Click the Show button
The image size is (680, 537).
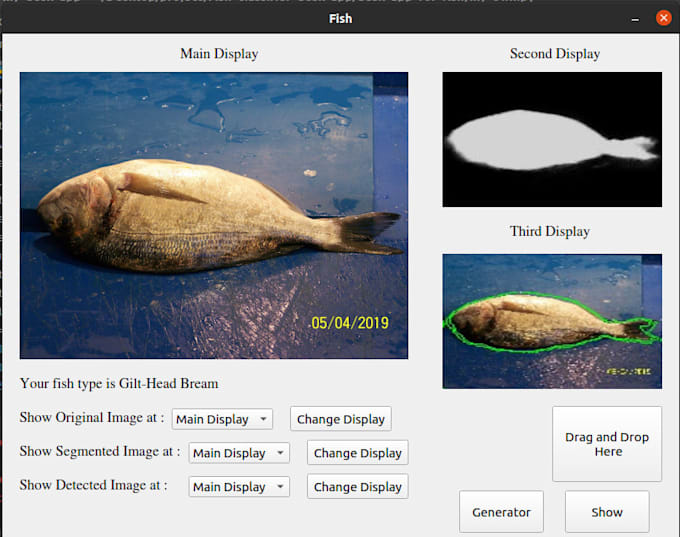607,512
